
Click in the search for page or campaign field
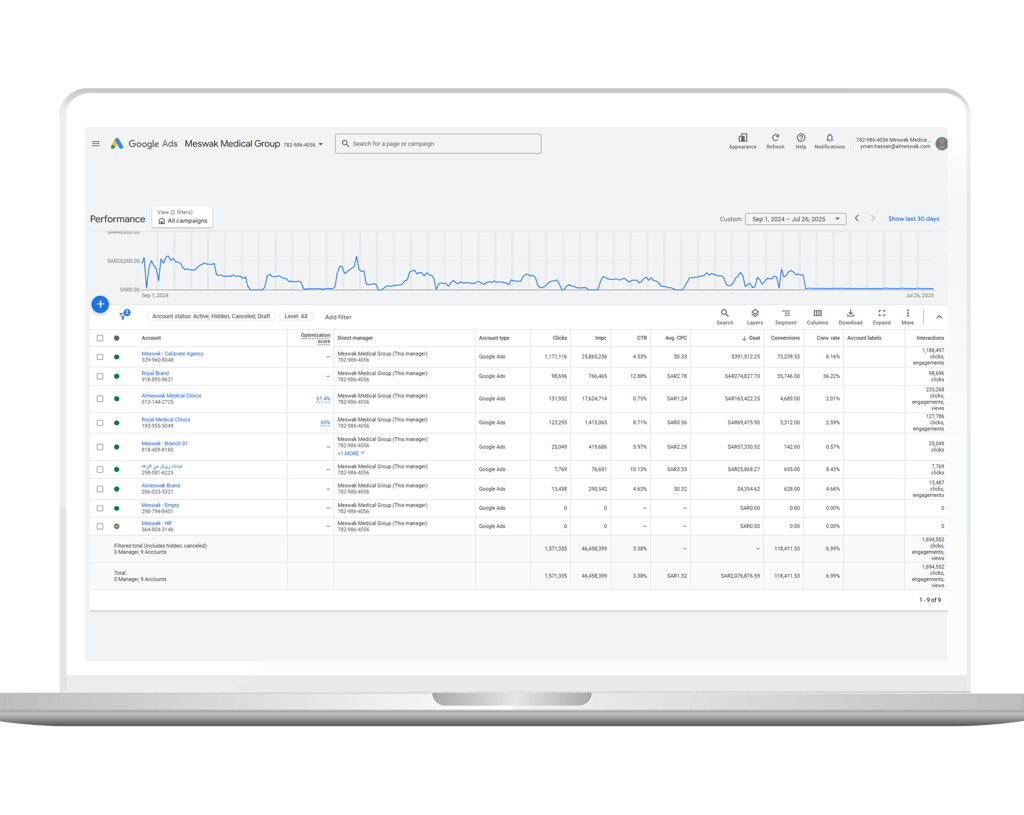[x=438, y=144]
